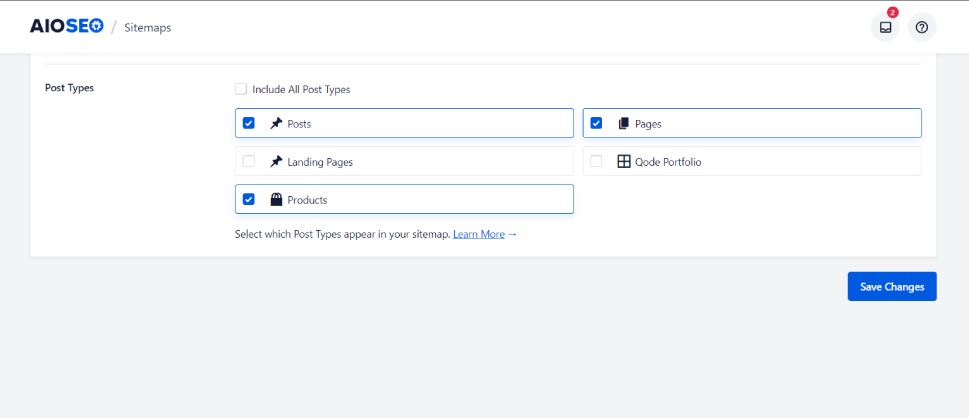Click the red notification count badge
This screenshot has width=969, height=418.
[x=892, y=12]
